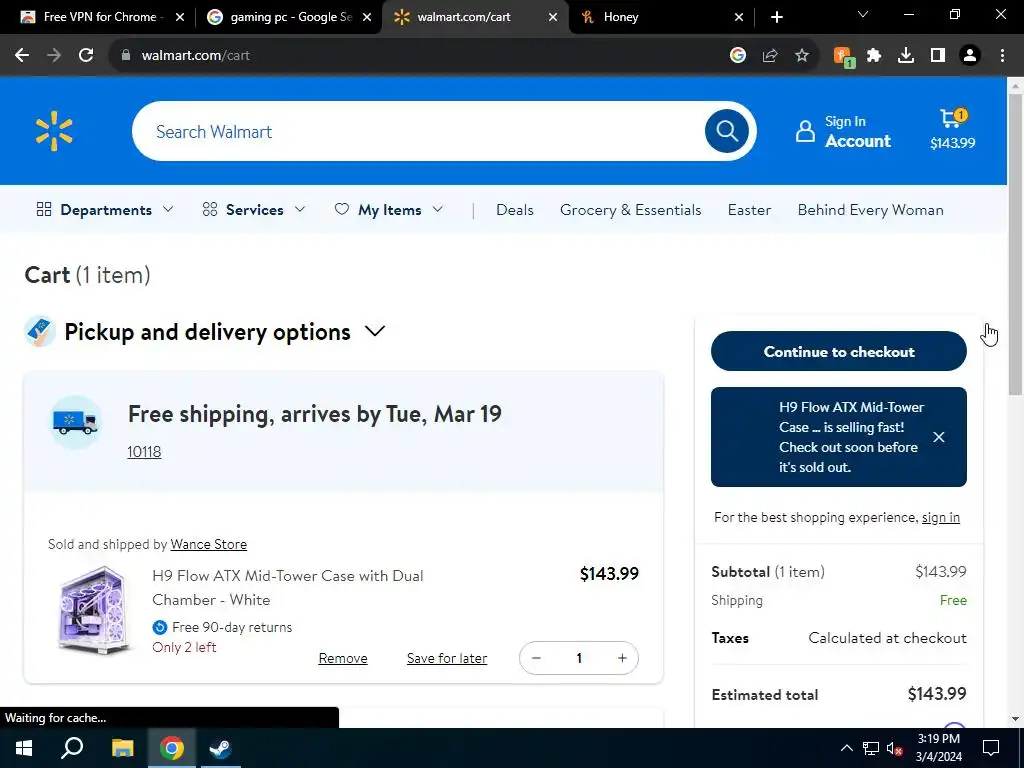Click the share page icon
The image size is (1024, 768).
770,56
